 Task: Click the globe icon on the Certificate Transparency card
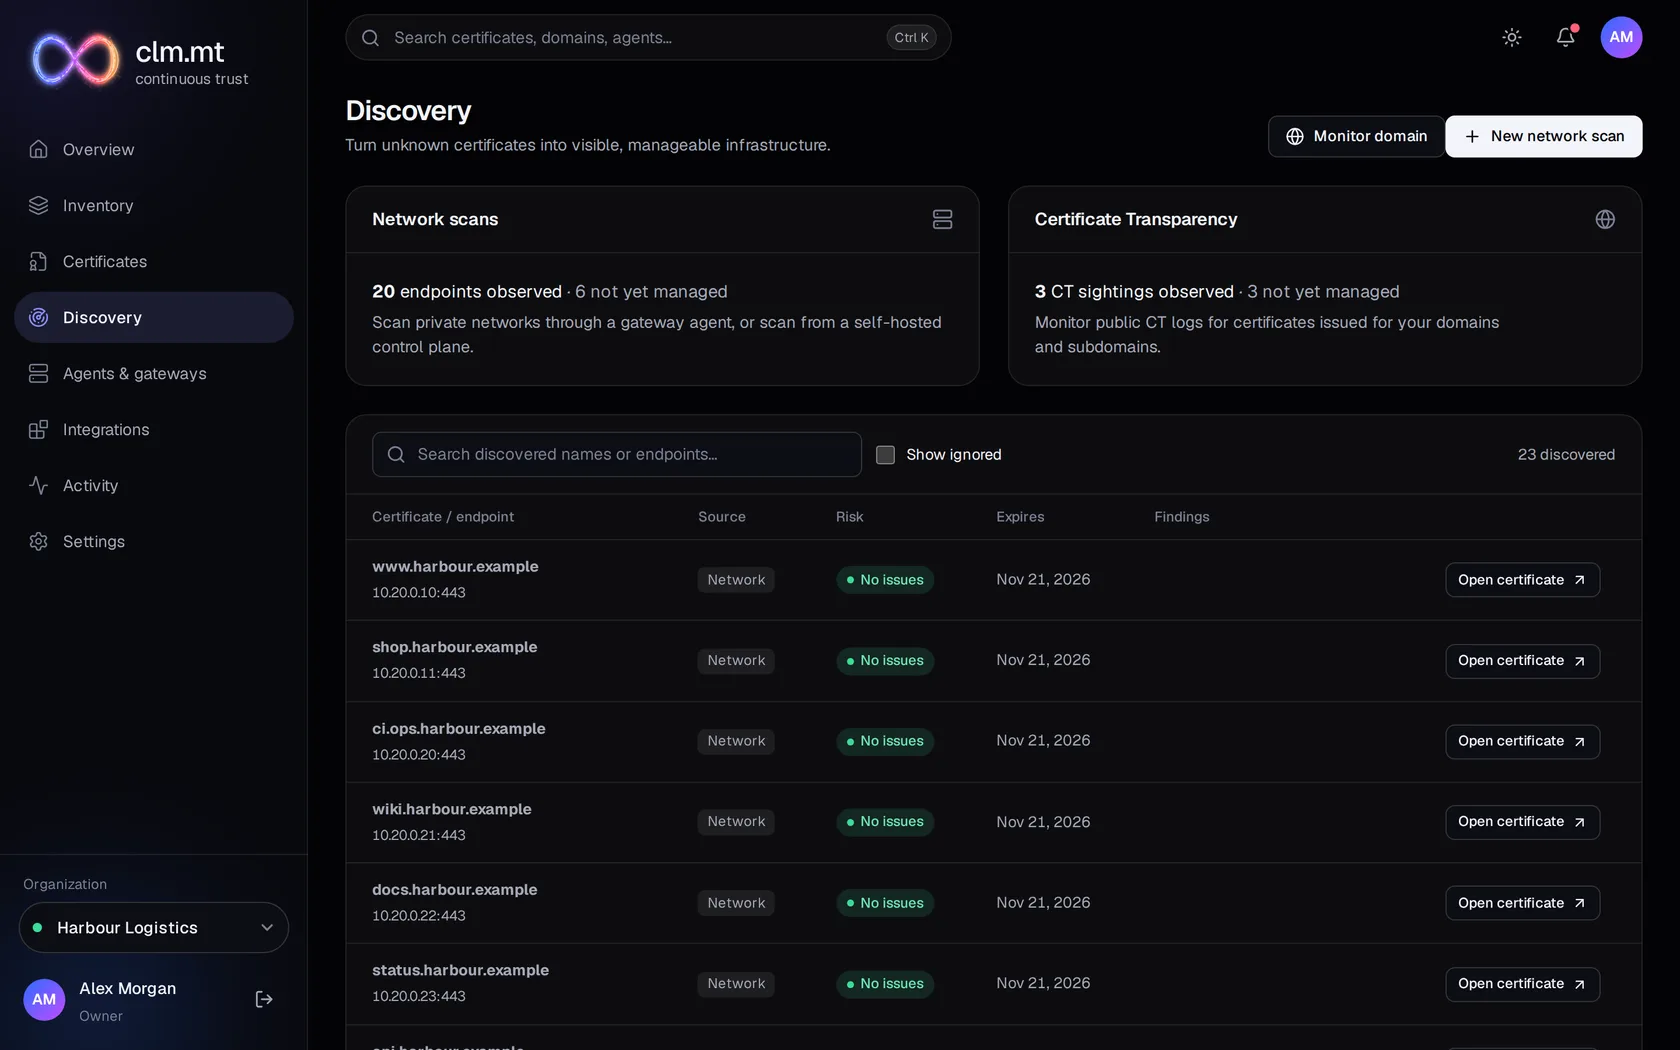(x=1605, y=219)
